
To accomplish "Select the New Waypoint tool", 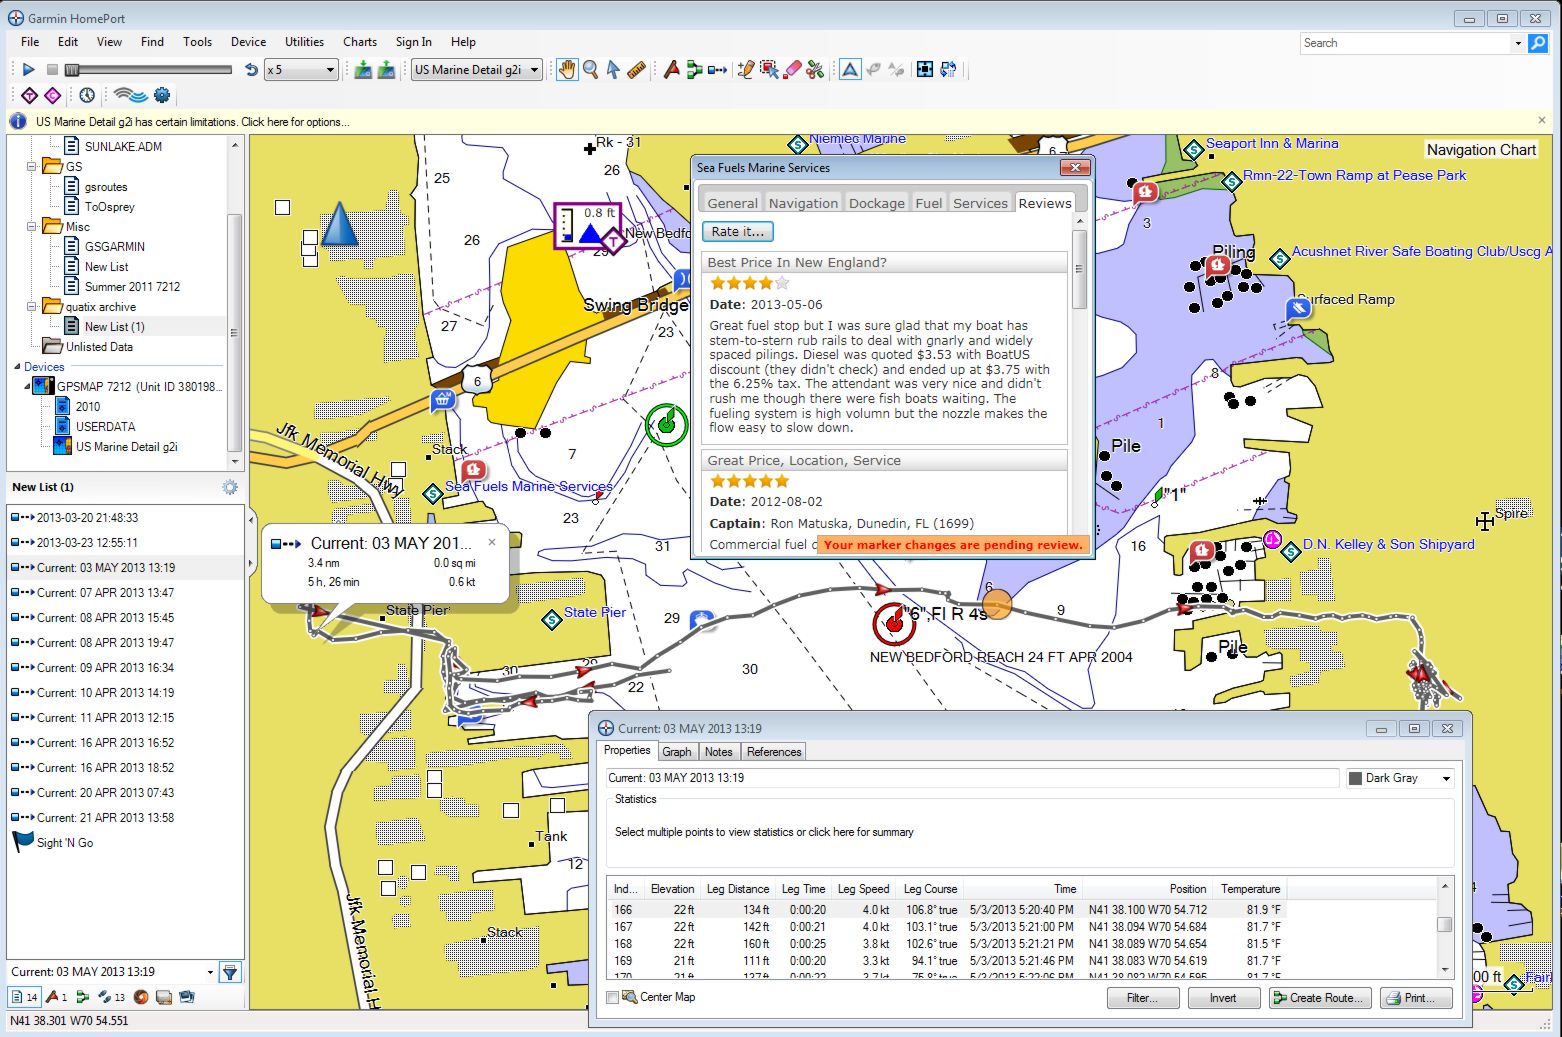I will pyautogui.click(x=671, y=69).
